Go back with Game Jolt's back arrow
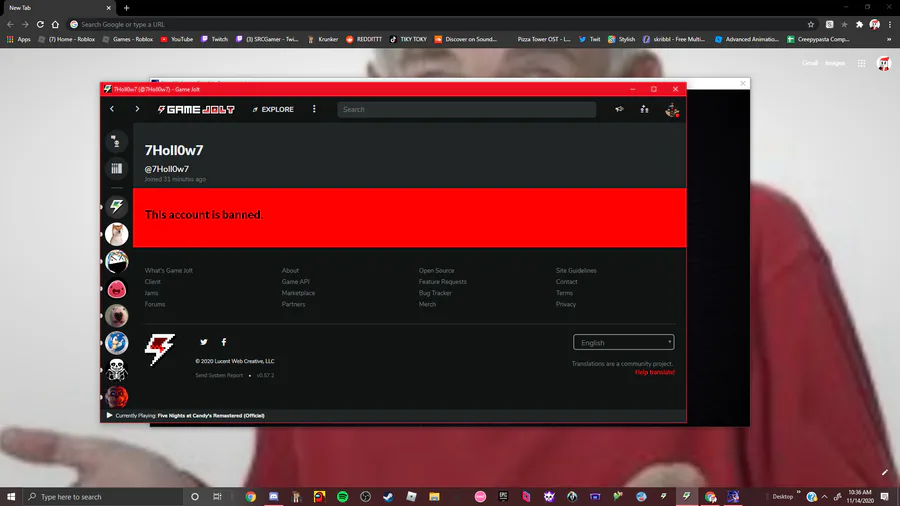 (112, 109)
